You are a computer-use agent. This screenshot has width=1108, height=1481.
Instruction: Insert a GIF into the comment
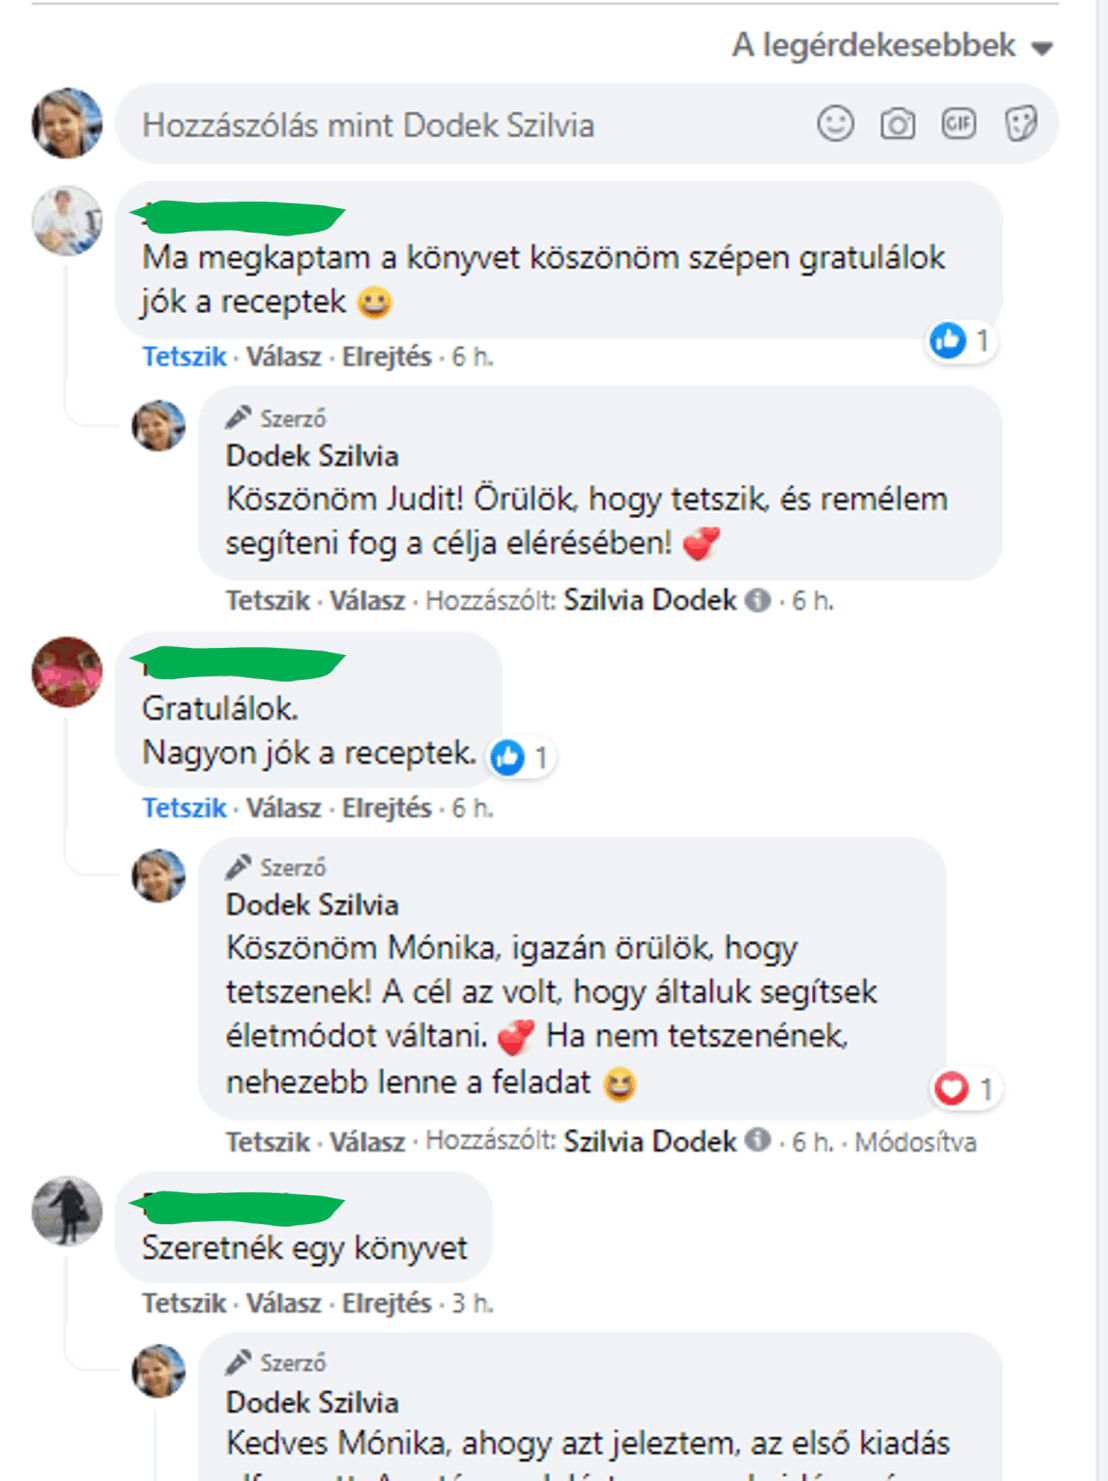tap(959, 124)
